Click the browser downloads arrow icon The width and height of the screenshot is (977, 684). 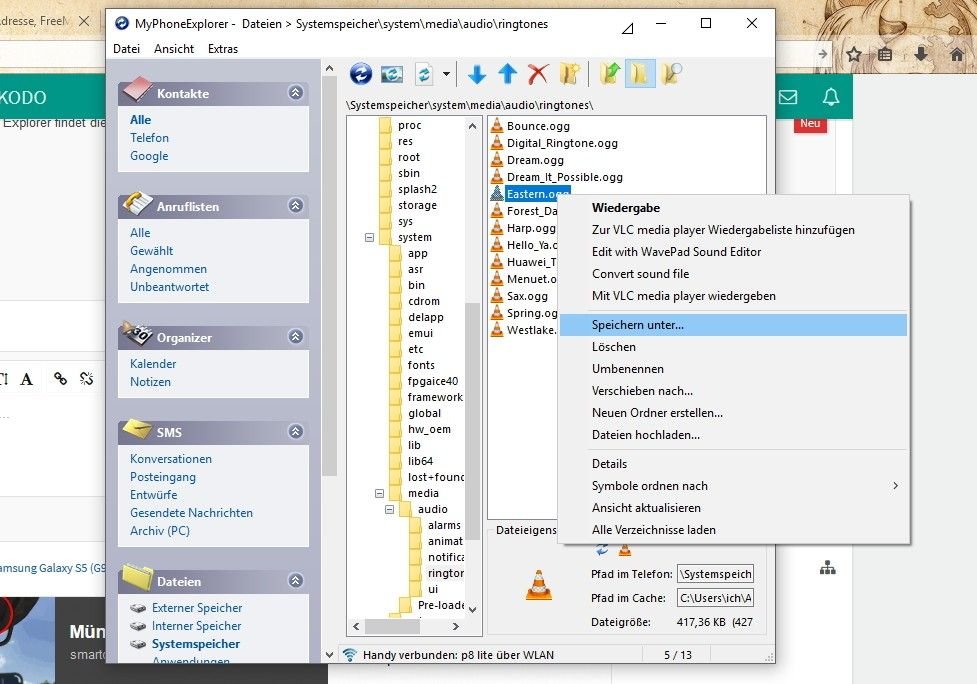922,54
